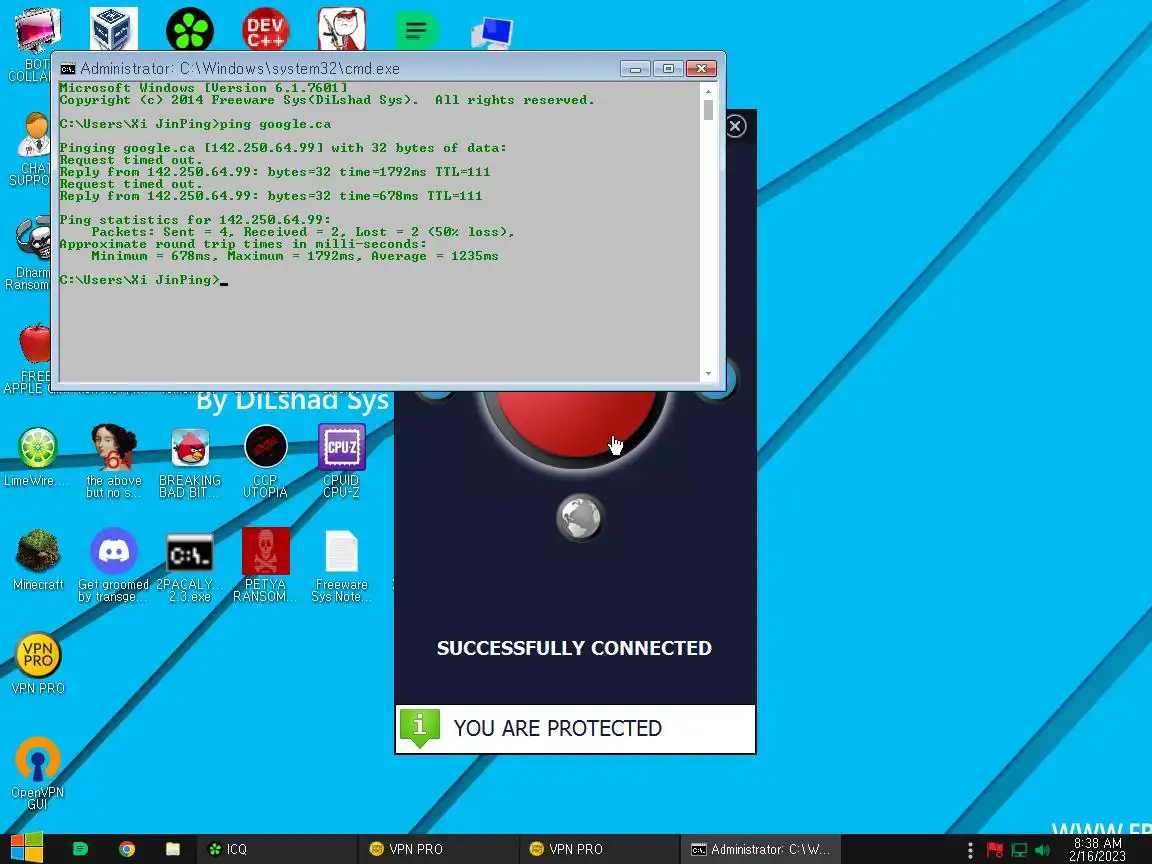Open the blue computer monitor desktop icon
1152x864 pixels.
(x=492, y=33)
